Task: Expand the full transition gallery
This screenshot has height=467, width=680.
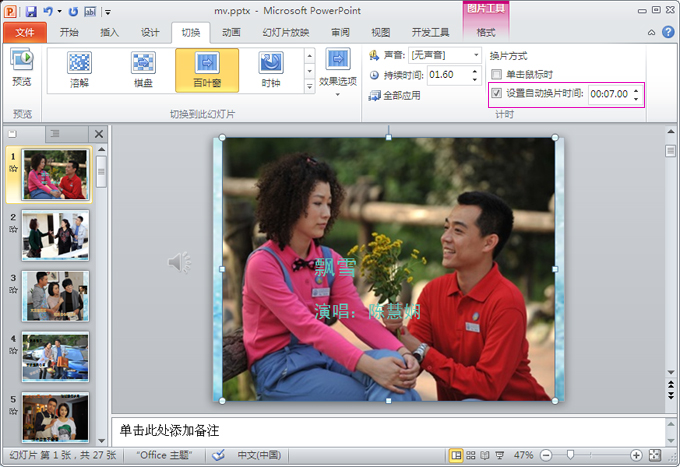Action: [309, 86]
